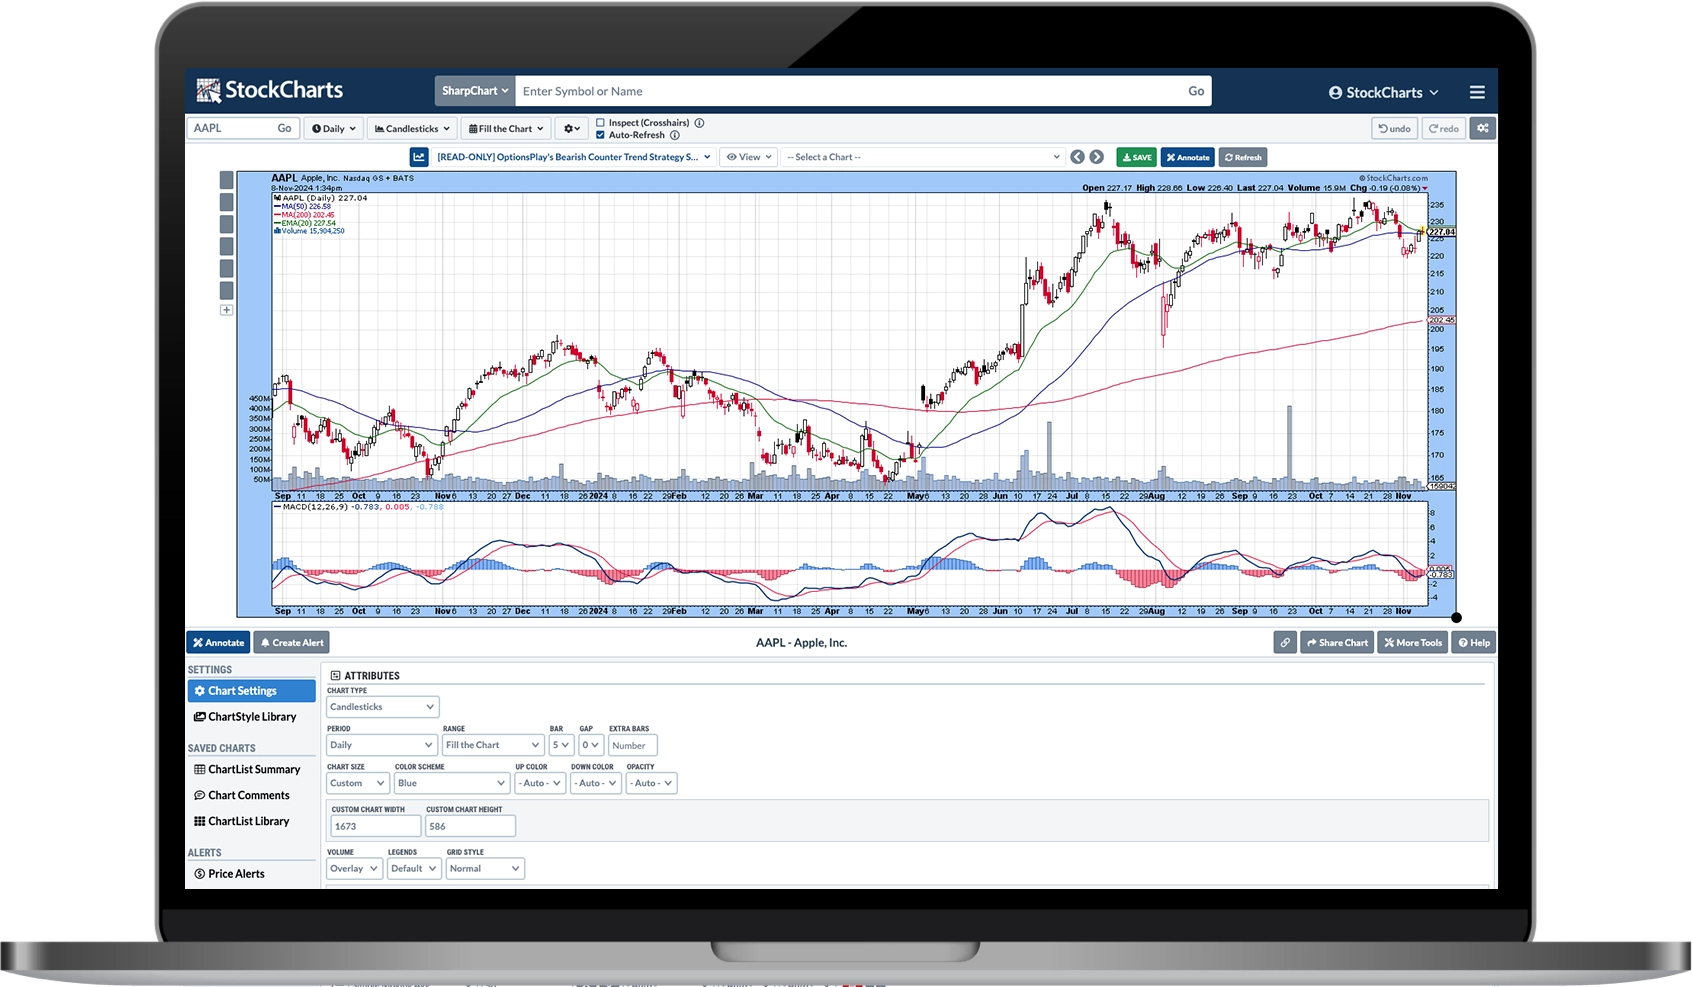This screenshot has width=1692, height=987.
Task: Click Annotate button below the chart
Action: coord(218,643)
